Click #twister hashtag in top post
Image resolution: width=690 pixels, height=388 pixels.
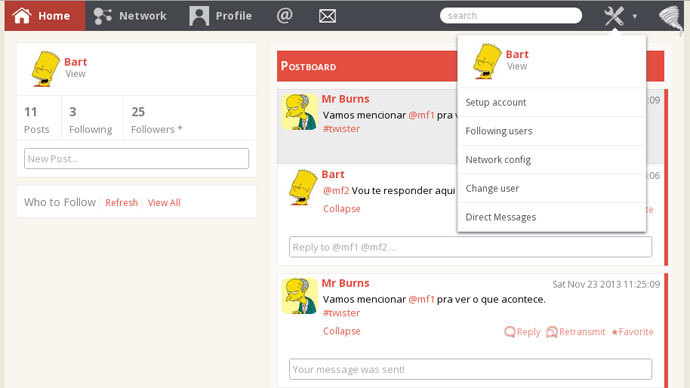341,129
